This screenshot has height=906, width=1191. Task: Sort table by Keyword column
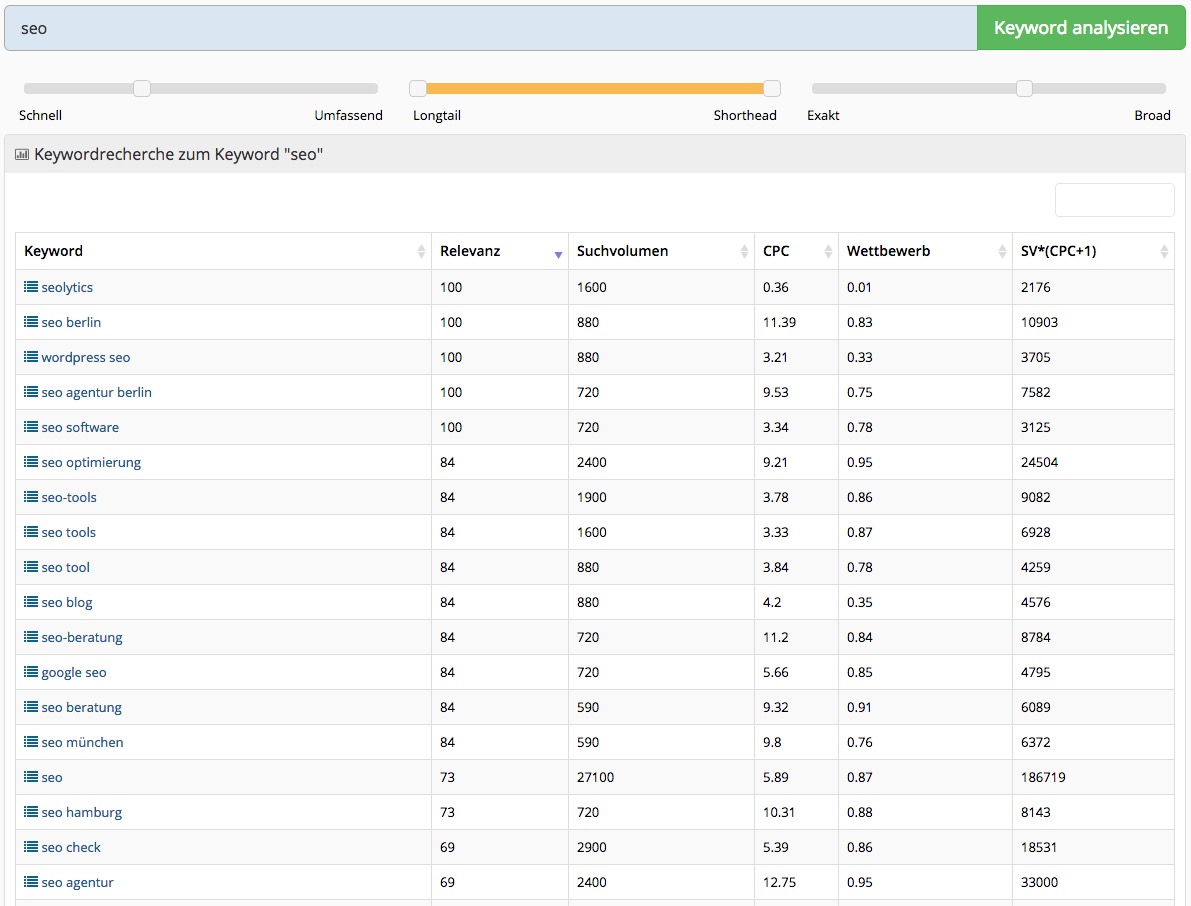[x=223, y=251]
